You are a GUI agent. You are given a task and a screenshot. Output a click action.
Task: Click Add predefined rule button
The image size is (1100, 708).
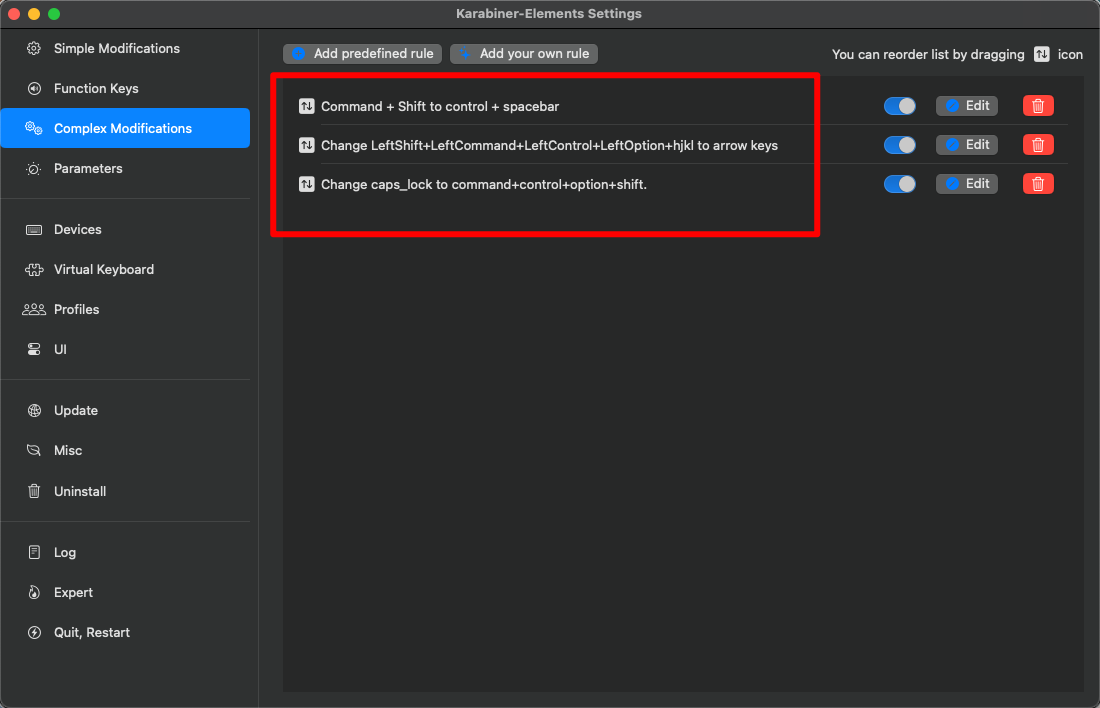(362, 54)
